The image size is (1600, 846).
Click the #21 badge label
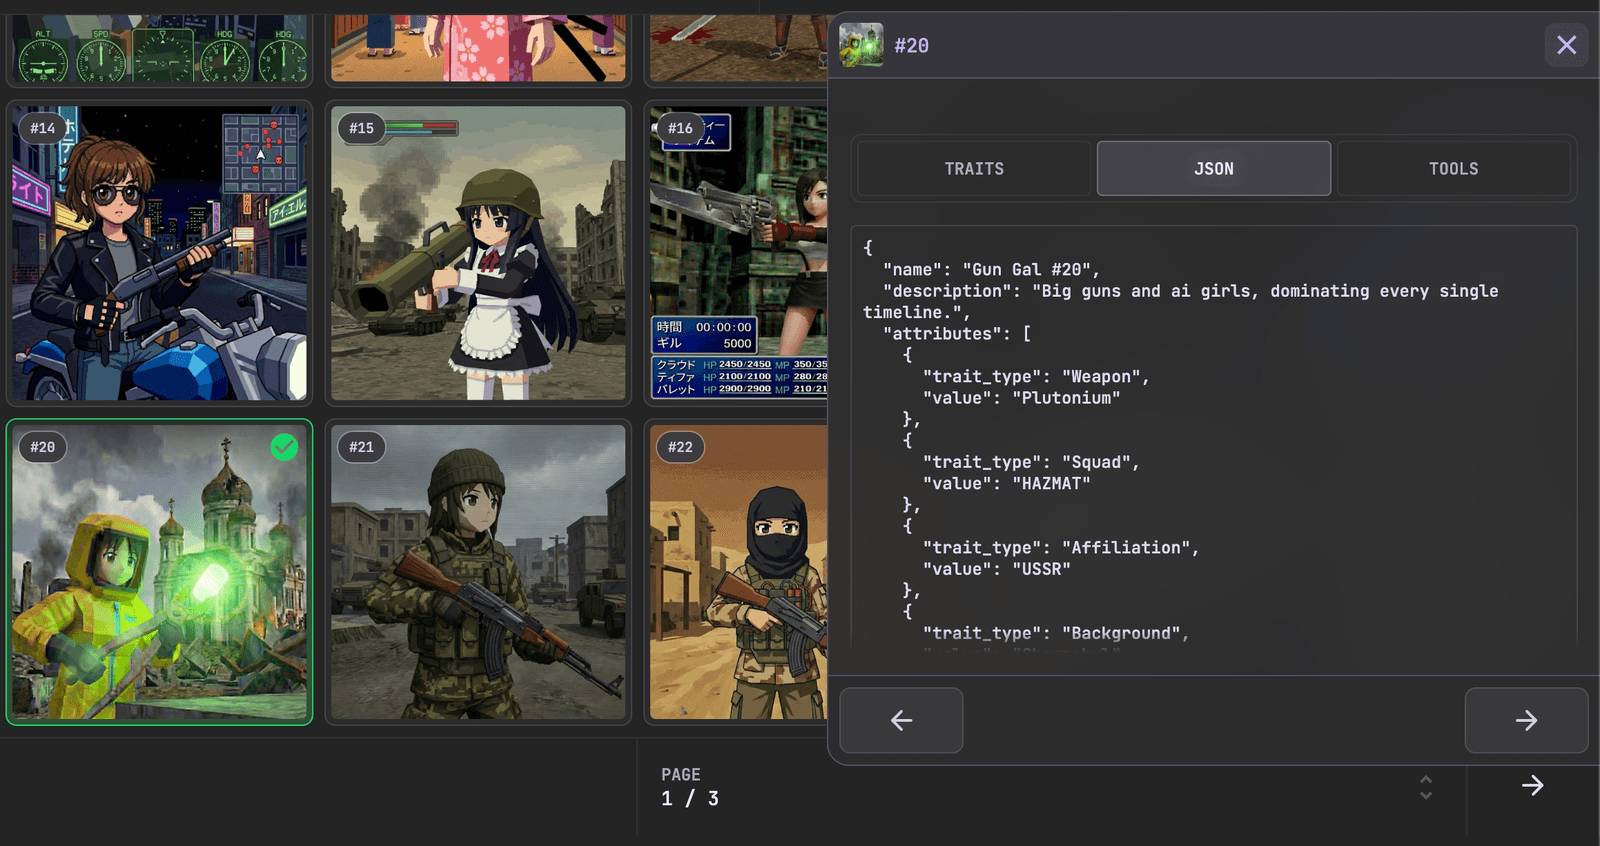(x=361, y=447)
